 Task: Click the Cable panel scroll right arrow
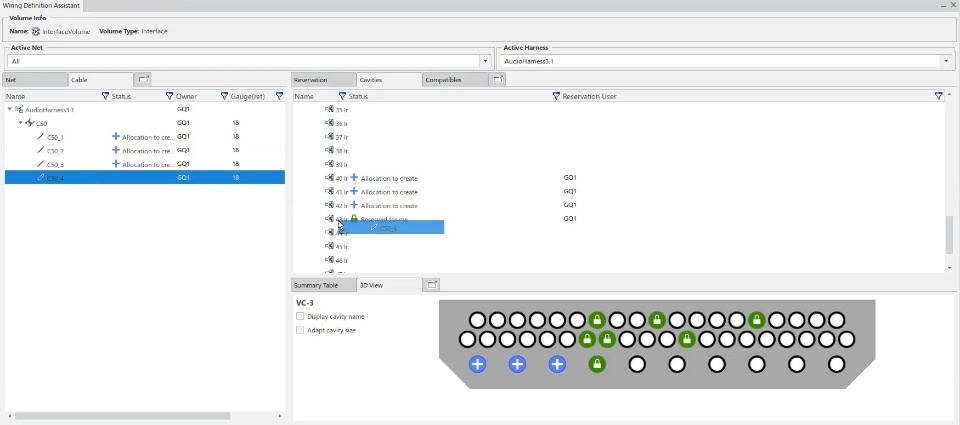pos(282,416)
